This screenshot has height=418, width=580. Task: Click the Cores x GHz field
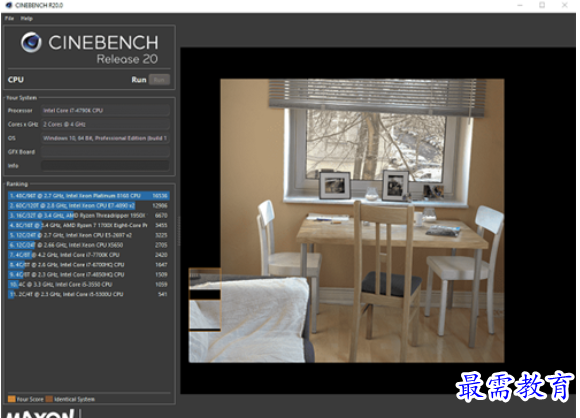tap(105, 124)
